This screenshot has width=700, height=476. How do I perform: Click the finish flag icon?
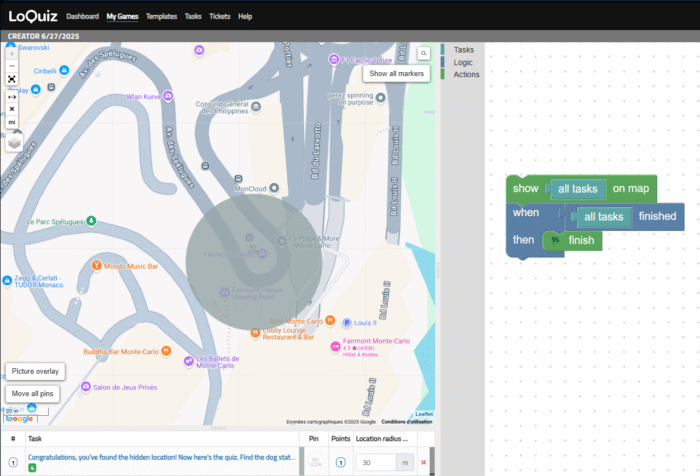click(x=555, y=240)
